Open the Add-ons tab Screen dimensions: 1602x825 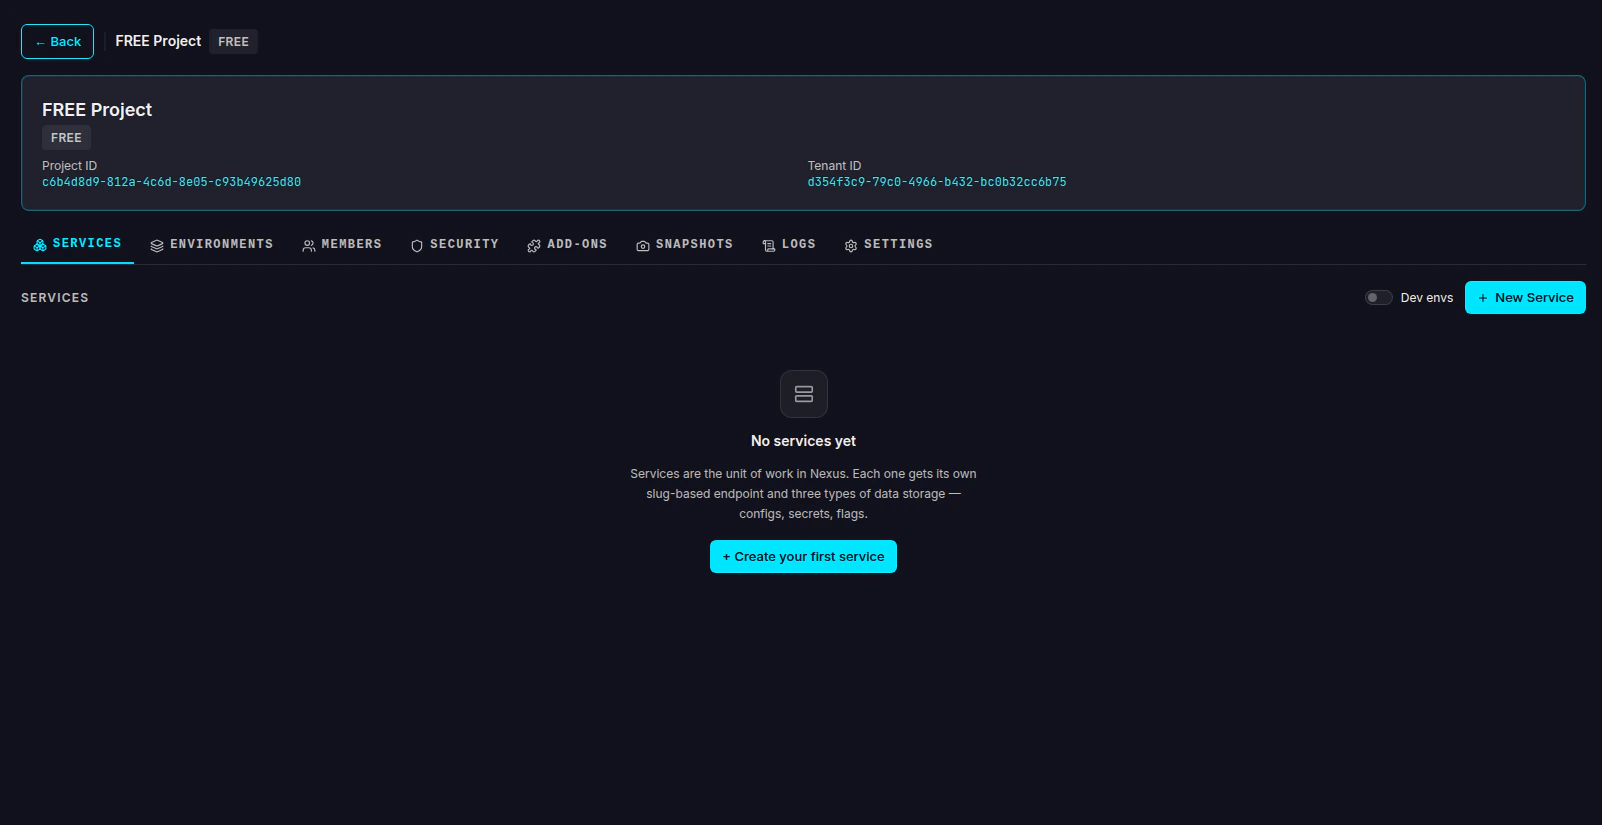pos(567,245)
